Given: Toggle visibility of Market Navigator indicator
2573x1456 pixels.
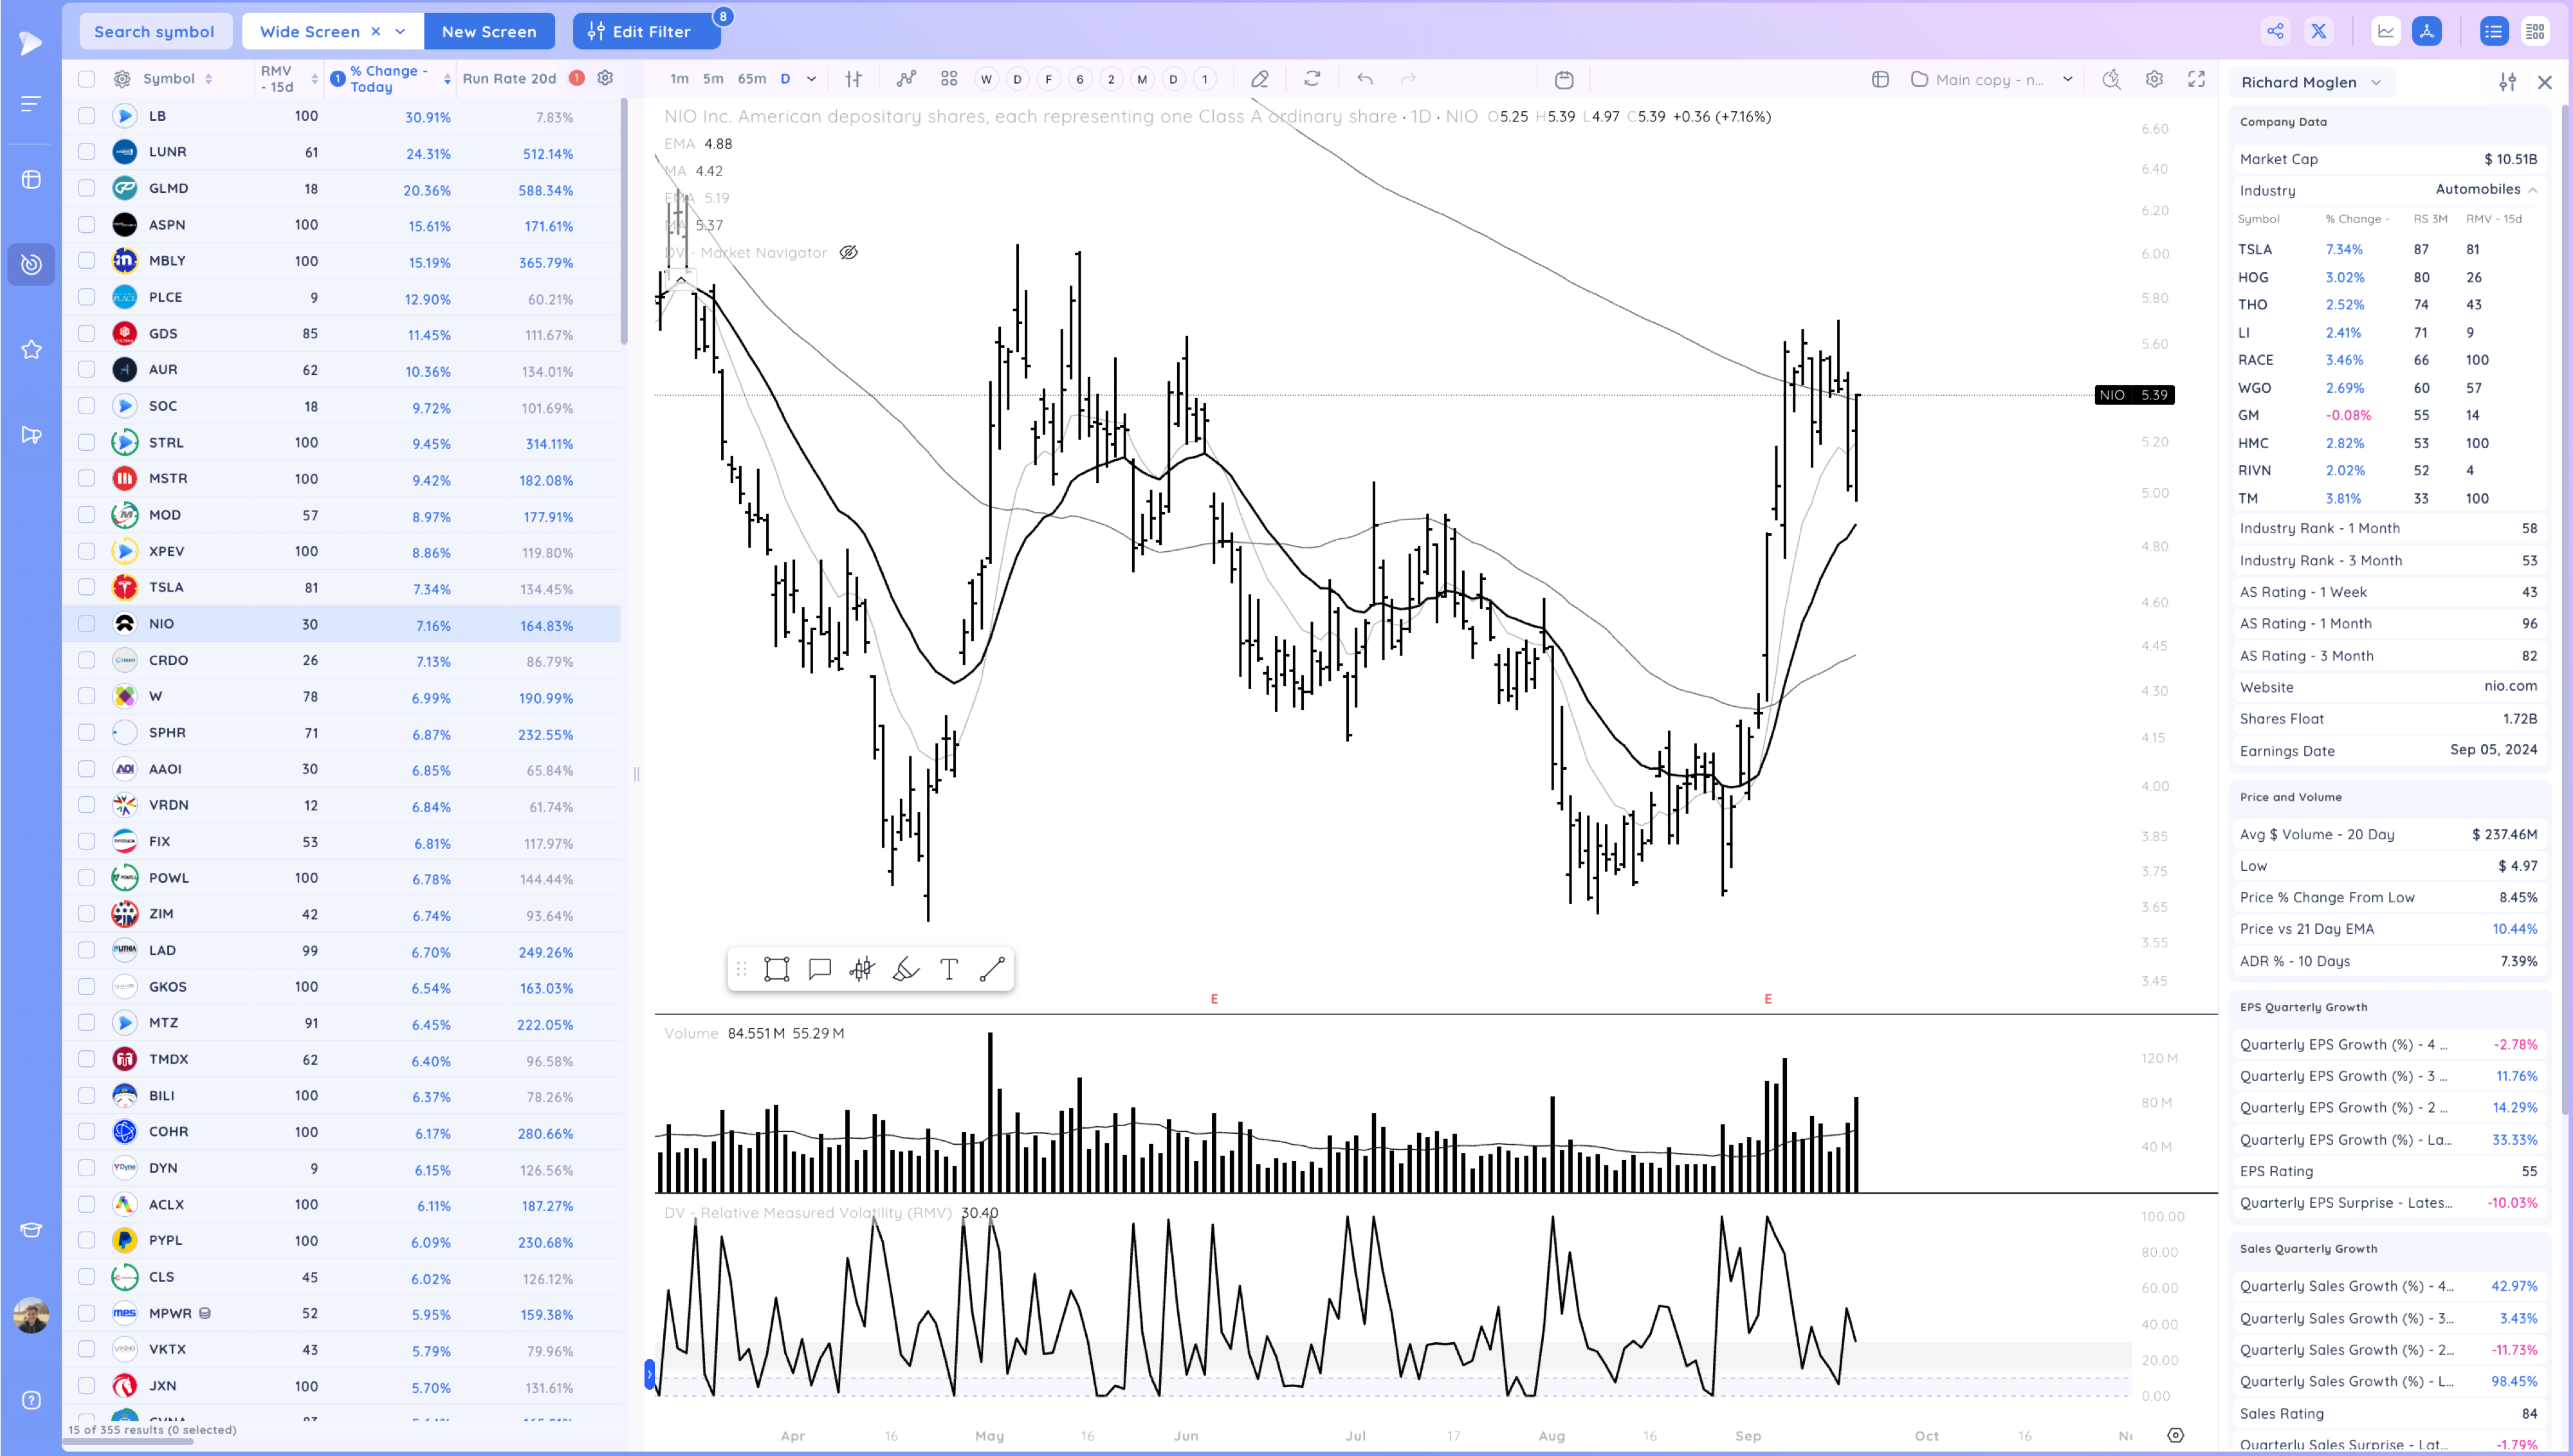Looking at the screenshot, I should point(848,253).
